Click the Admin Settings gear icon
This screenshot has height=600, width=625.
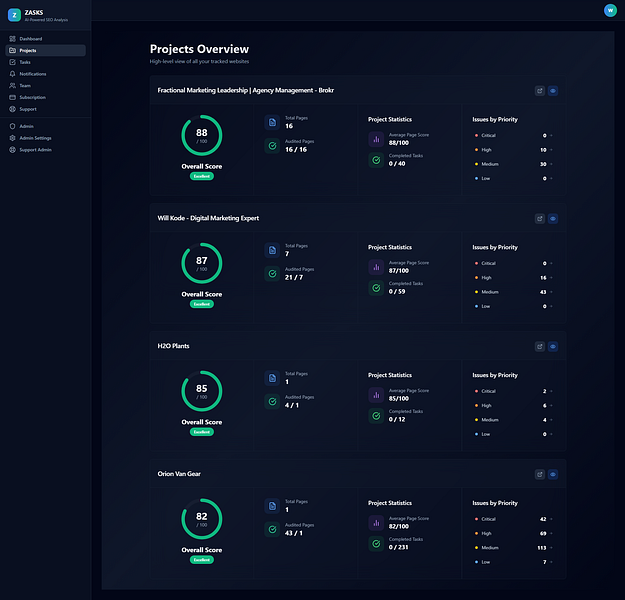12,138
